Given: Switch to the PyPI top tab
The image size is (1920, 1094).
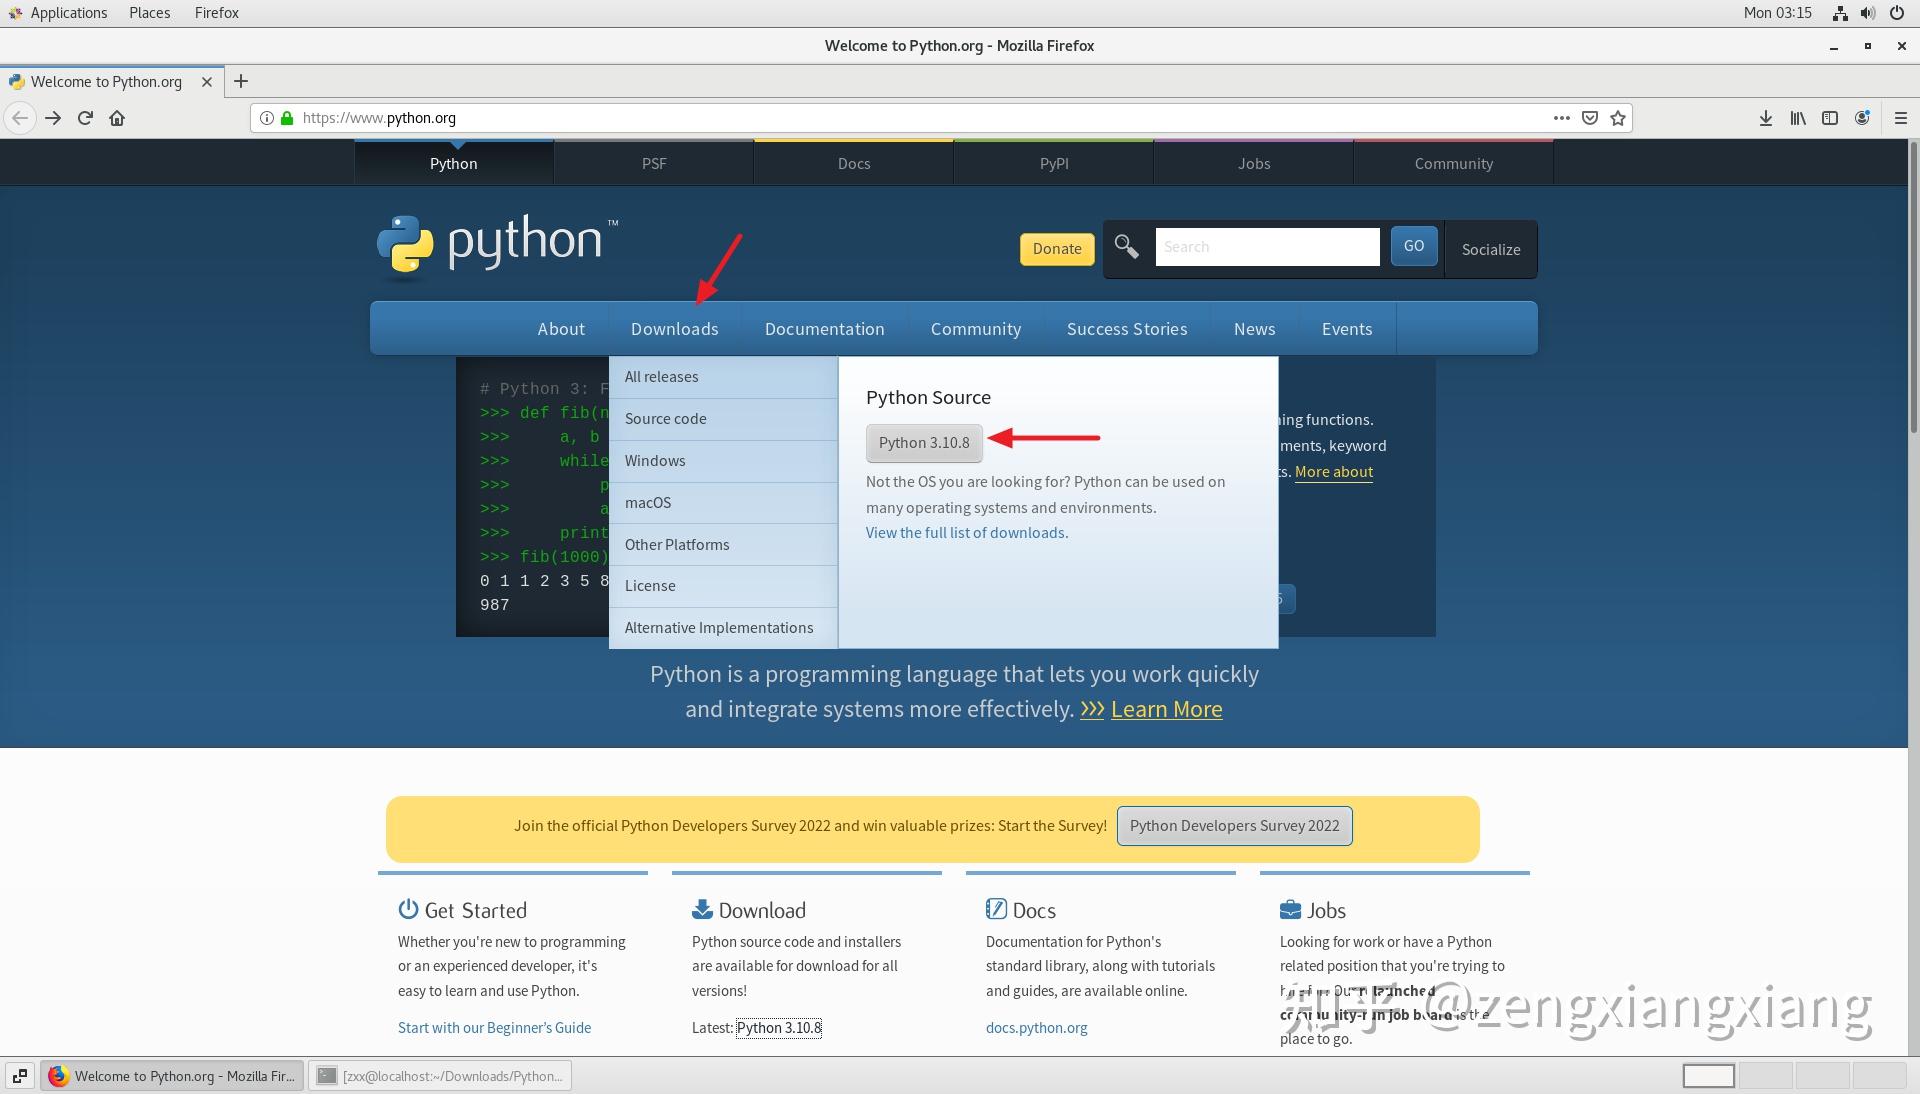Looking at the screenshot, I should (x=1054, y=163).
